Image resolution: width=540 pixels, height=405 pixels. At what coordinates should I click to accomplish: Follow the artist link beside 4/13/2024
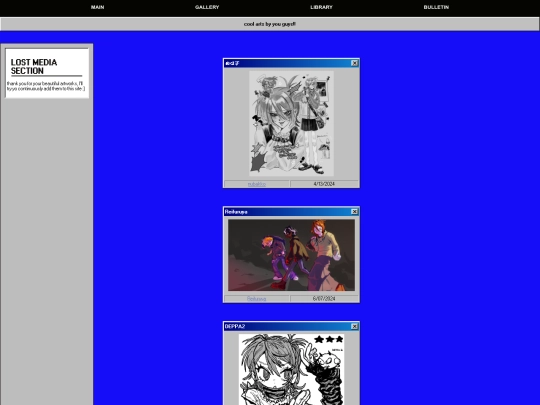(x=257, y=184)
